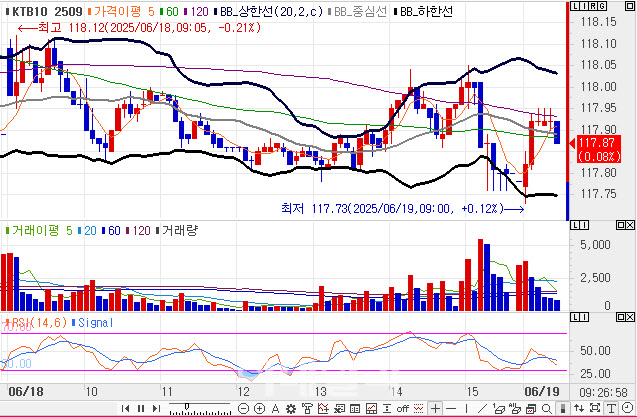Pause the chart replay

(140, 408)
